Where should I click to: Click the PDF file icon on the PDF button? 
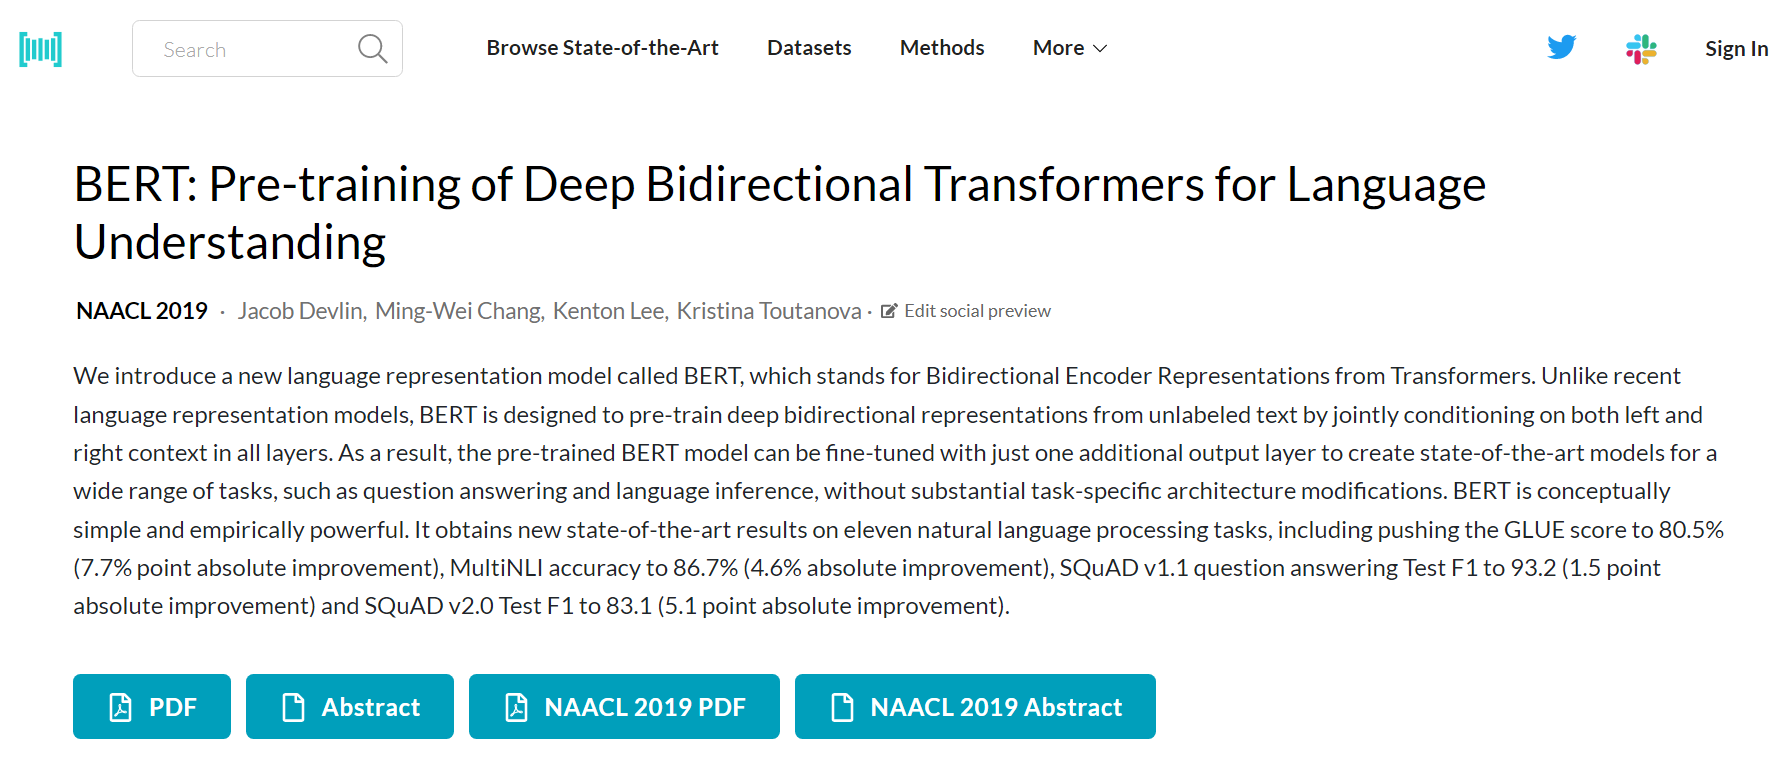(x=120, y=707)
